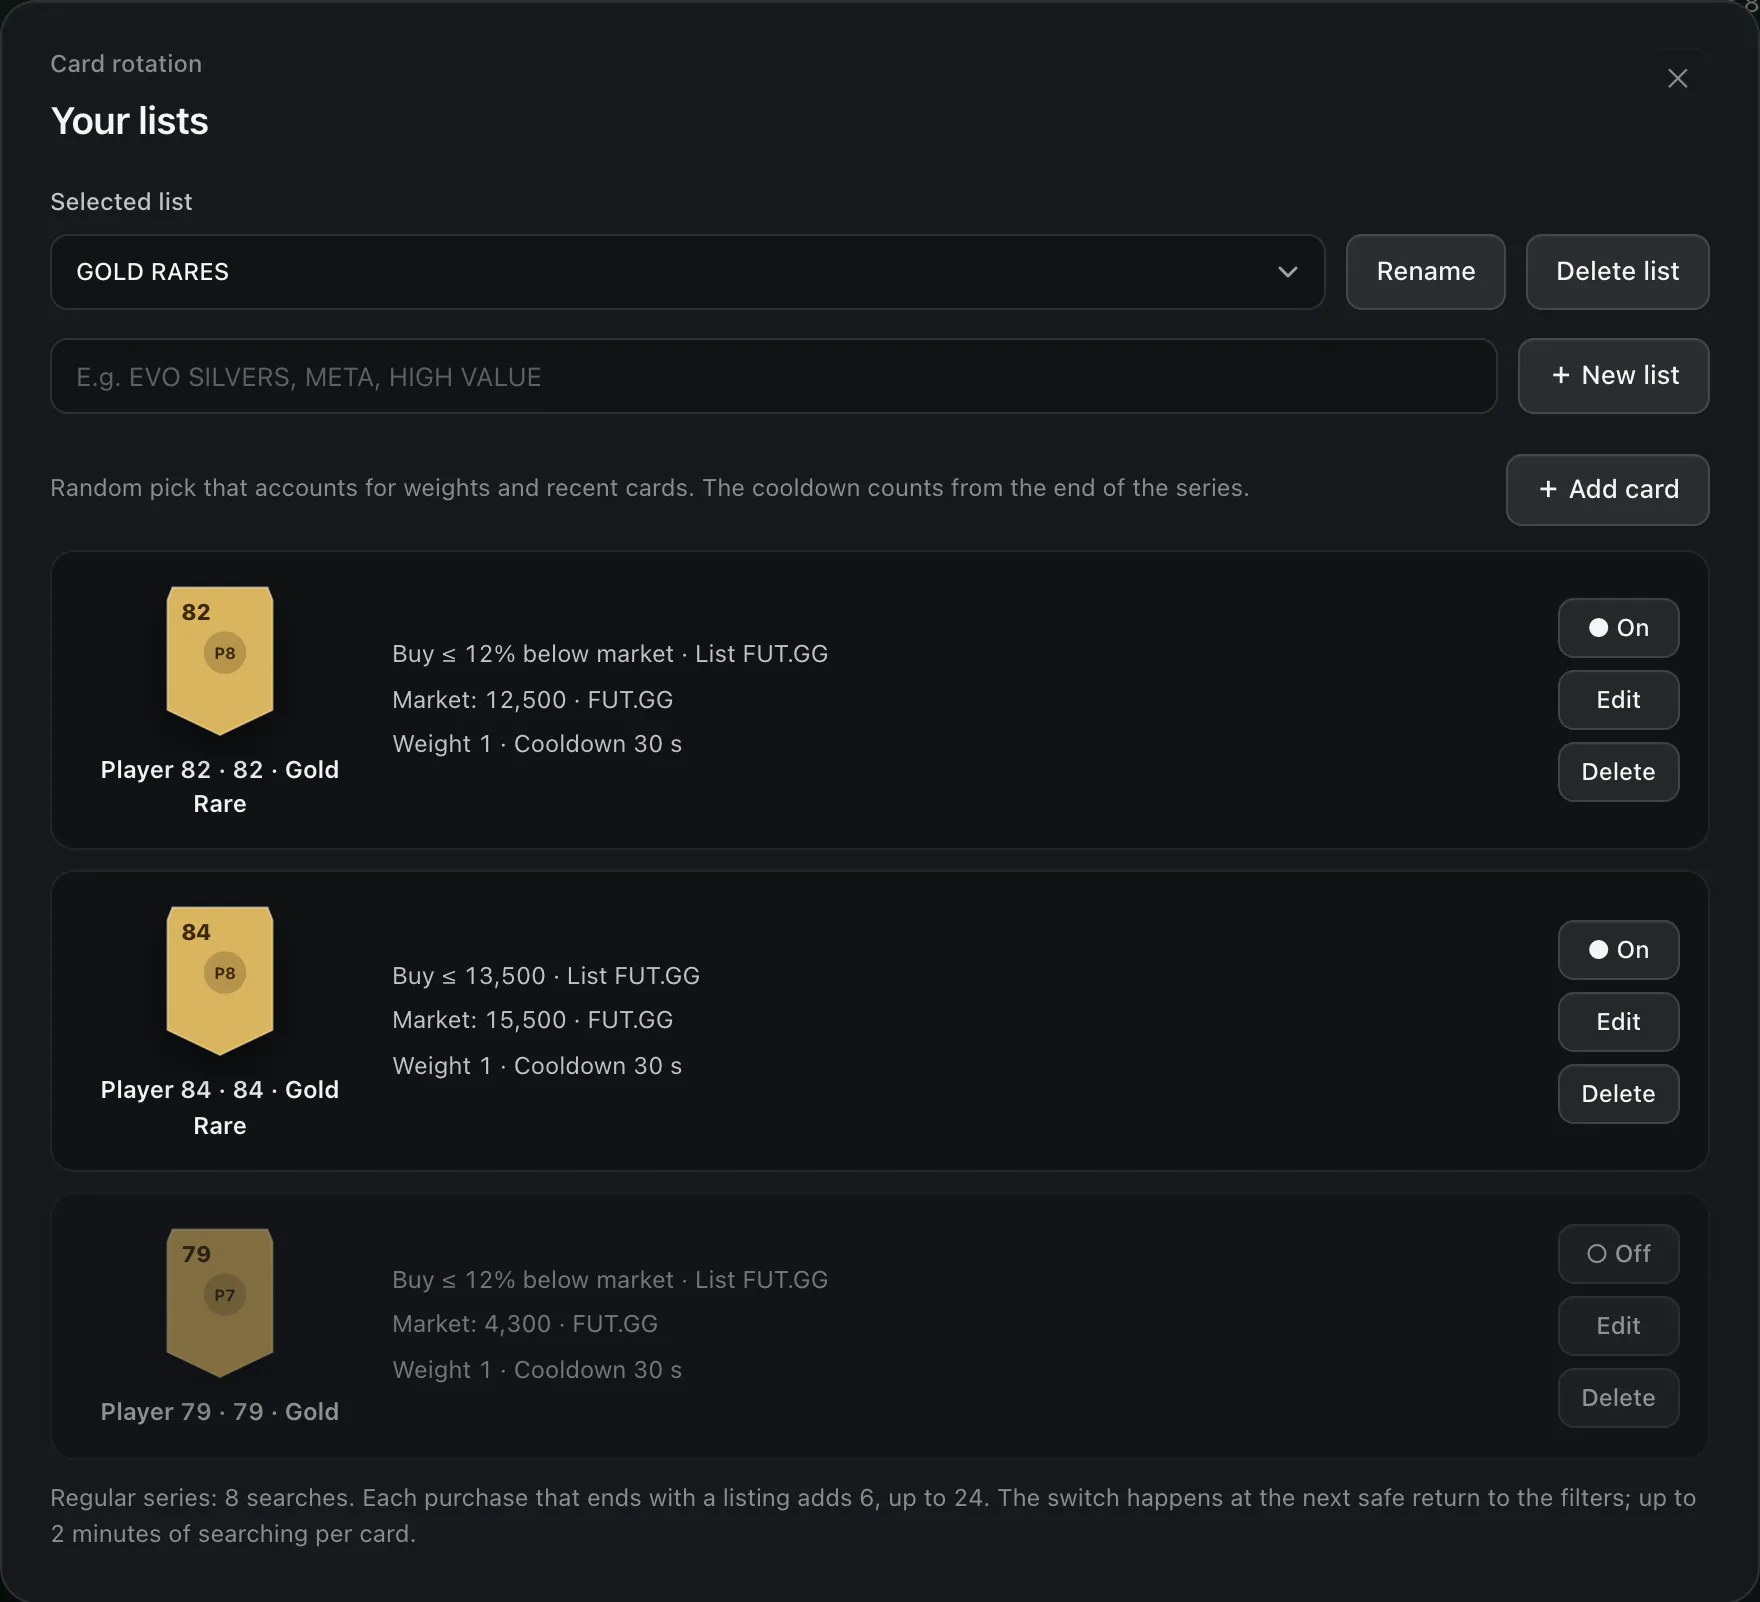Edit the Player 79 card
Viewport: 1760px width, 1602px height.
coord(1618,1326)
